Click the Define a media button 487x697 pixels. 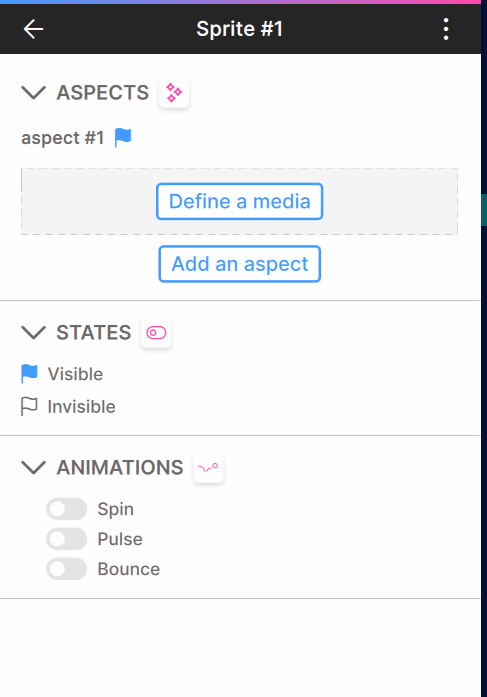pos(240,201)
